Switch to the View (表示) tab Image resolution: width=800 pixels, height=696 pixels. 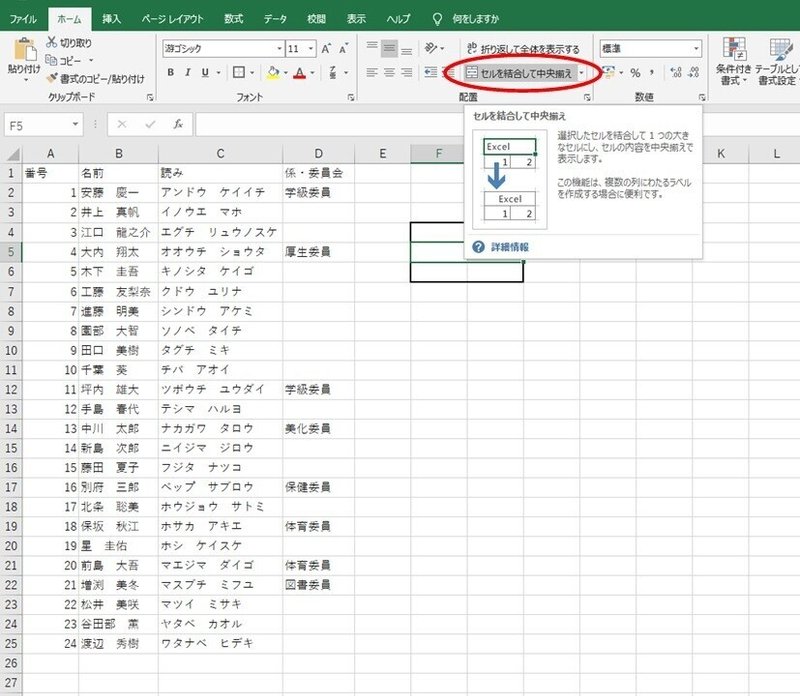click(x=356, y=19)
